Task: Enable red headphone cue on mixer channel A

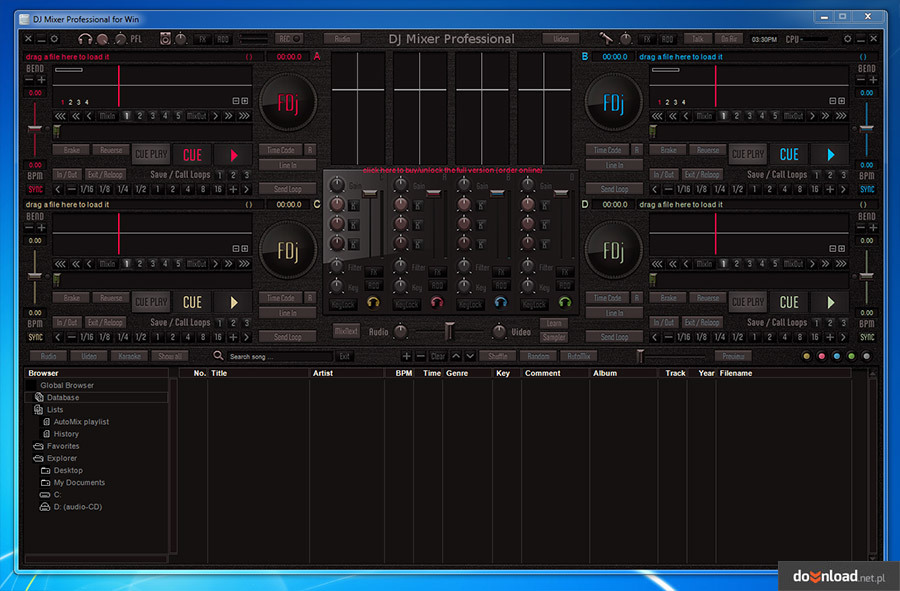Action: [x=437, y=302]
